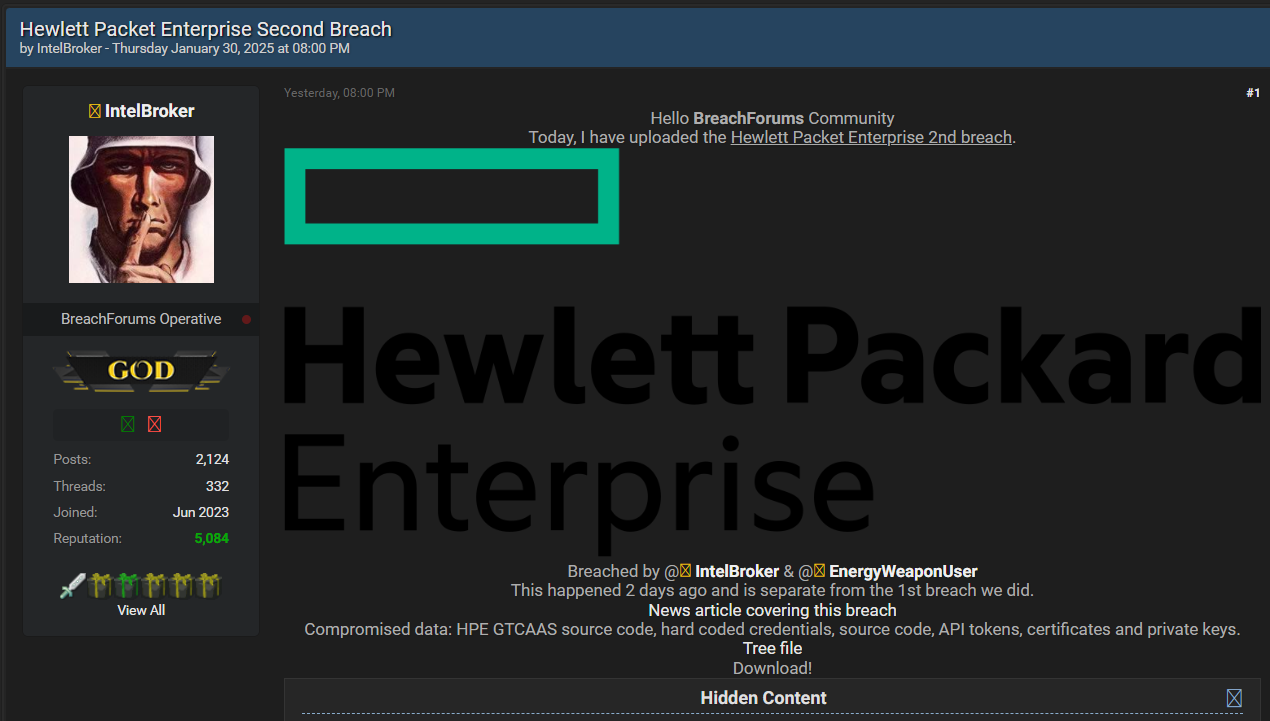Click the @IntelBroker mention in the post

click(736, 572)
